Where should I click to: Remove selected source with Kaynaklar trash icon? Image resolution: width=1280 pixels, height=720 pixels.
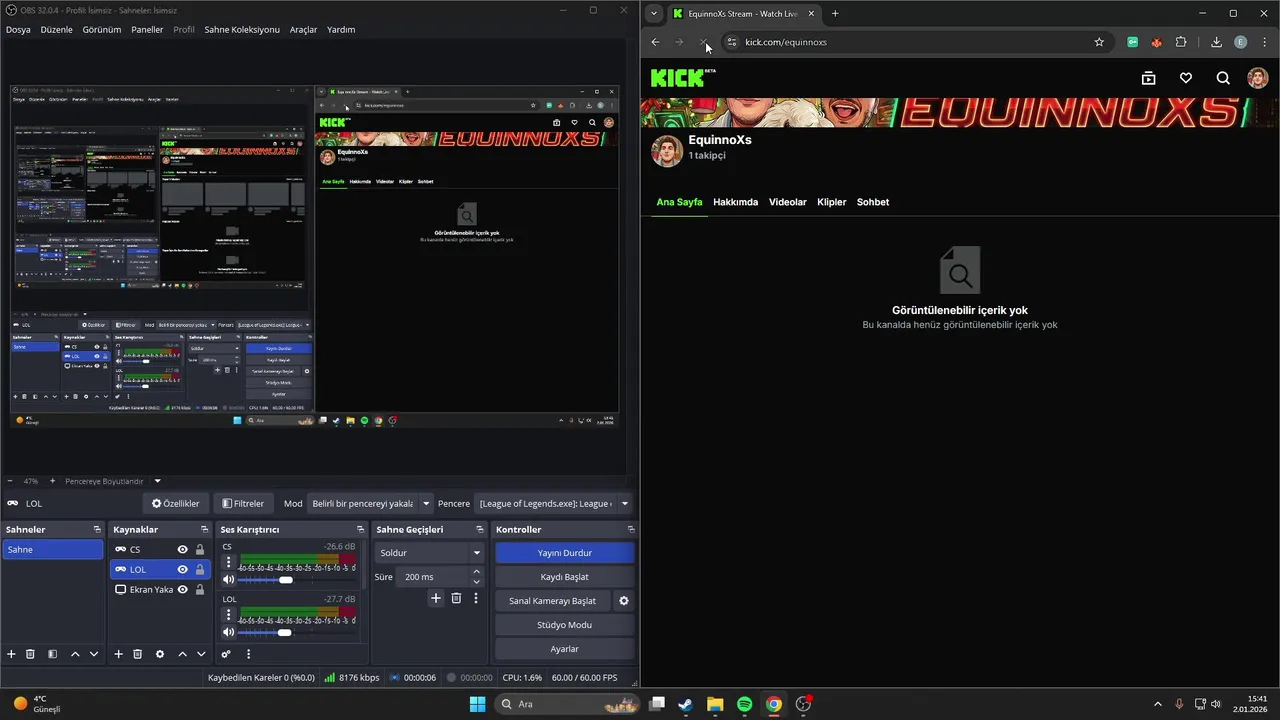point(137,654)
